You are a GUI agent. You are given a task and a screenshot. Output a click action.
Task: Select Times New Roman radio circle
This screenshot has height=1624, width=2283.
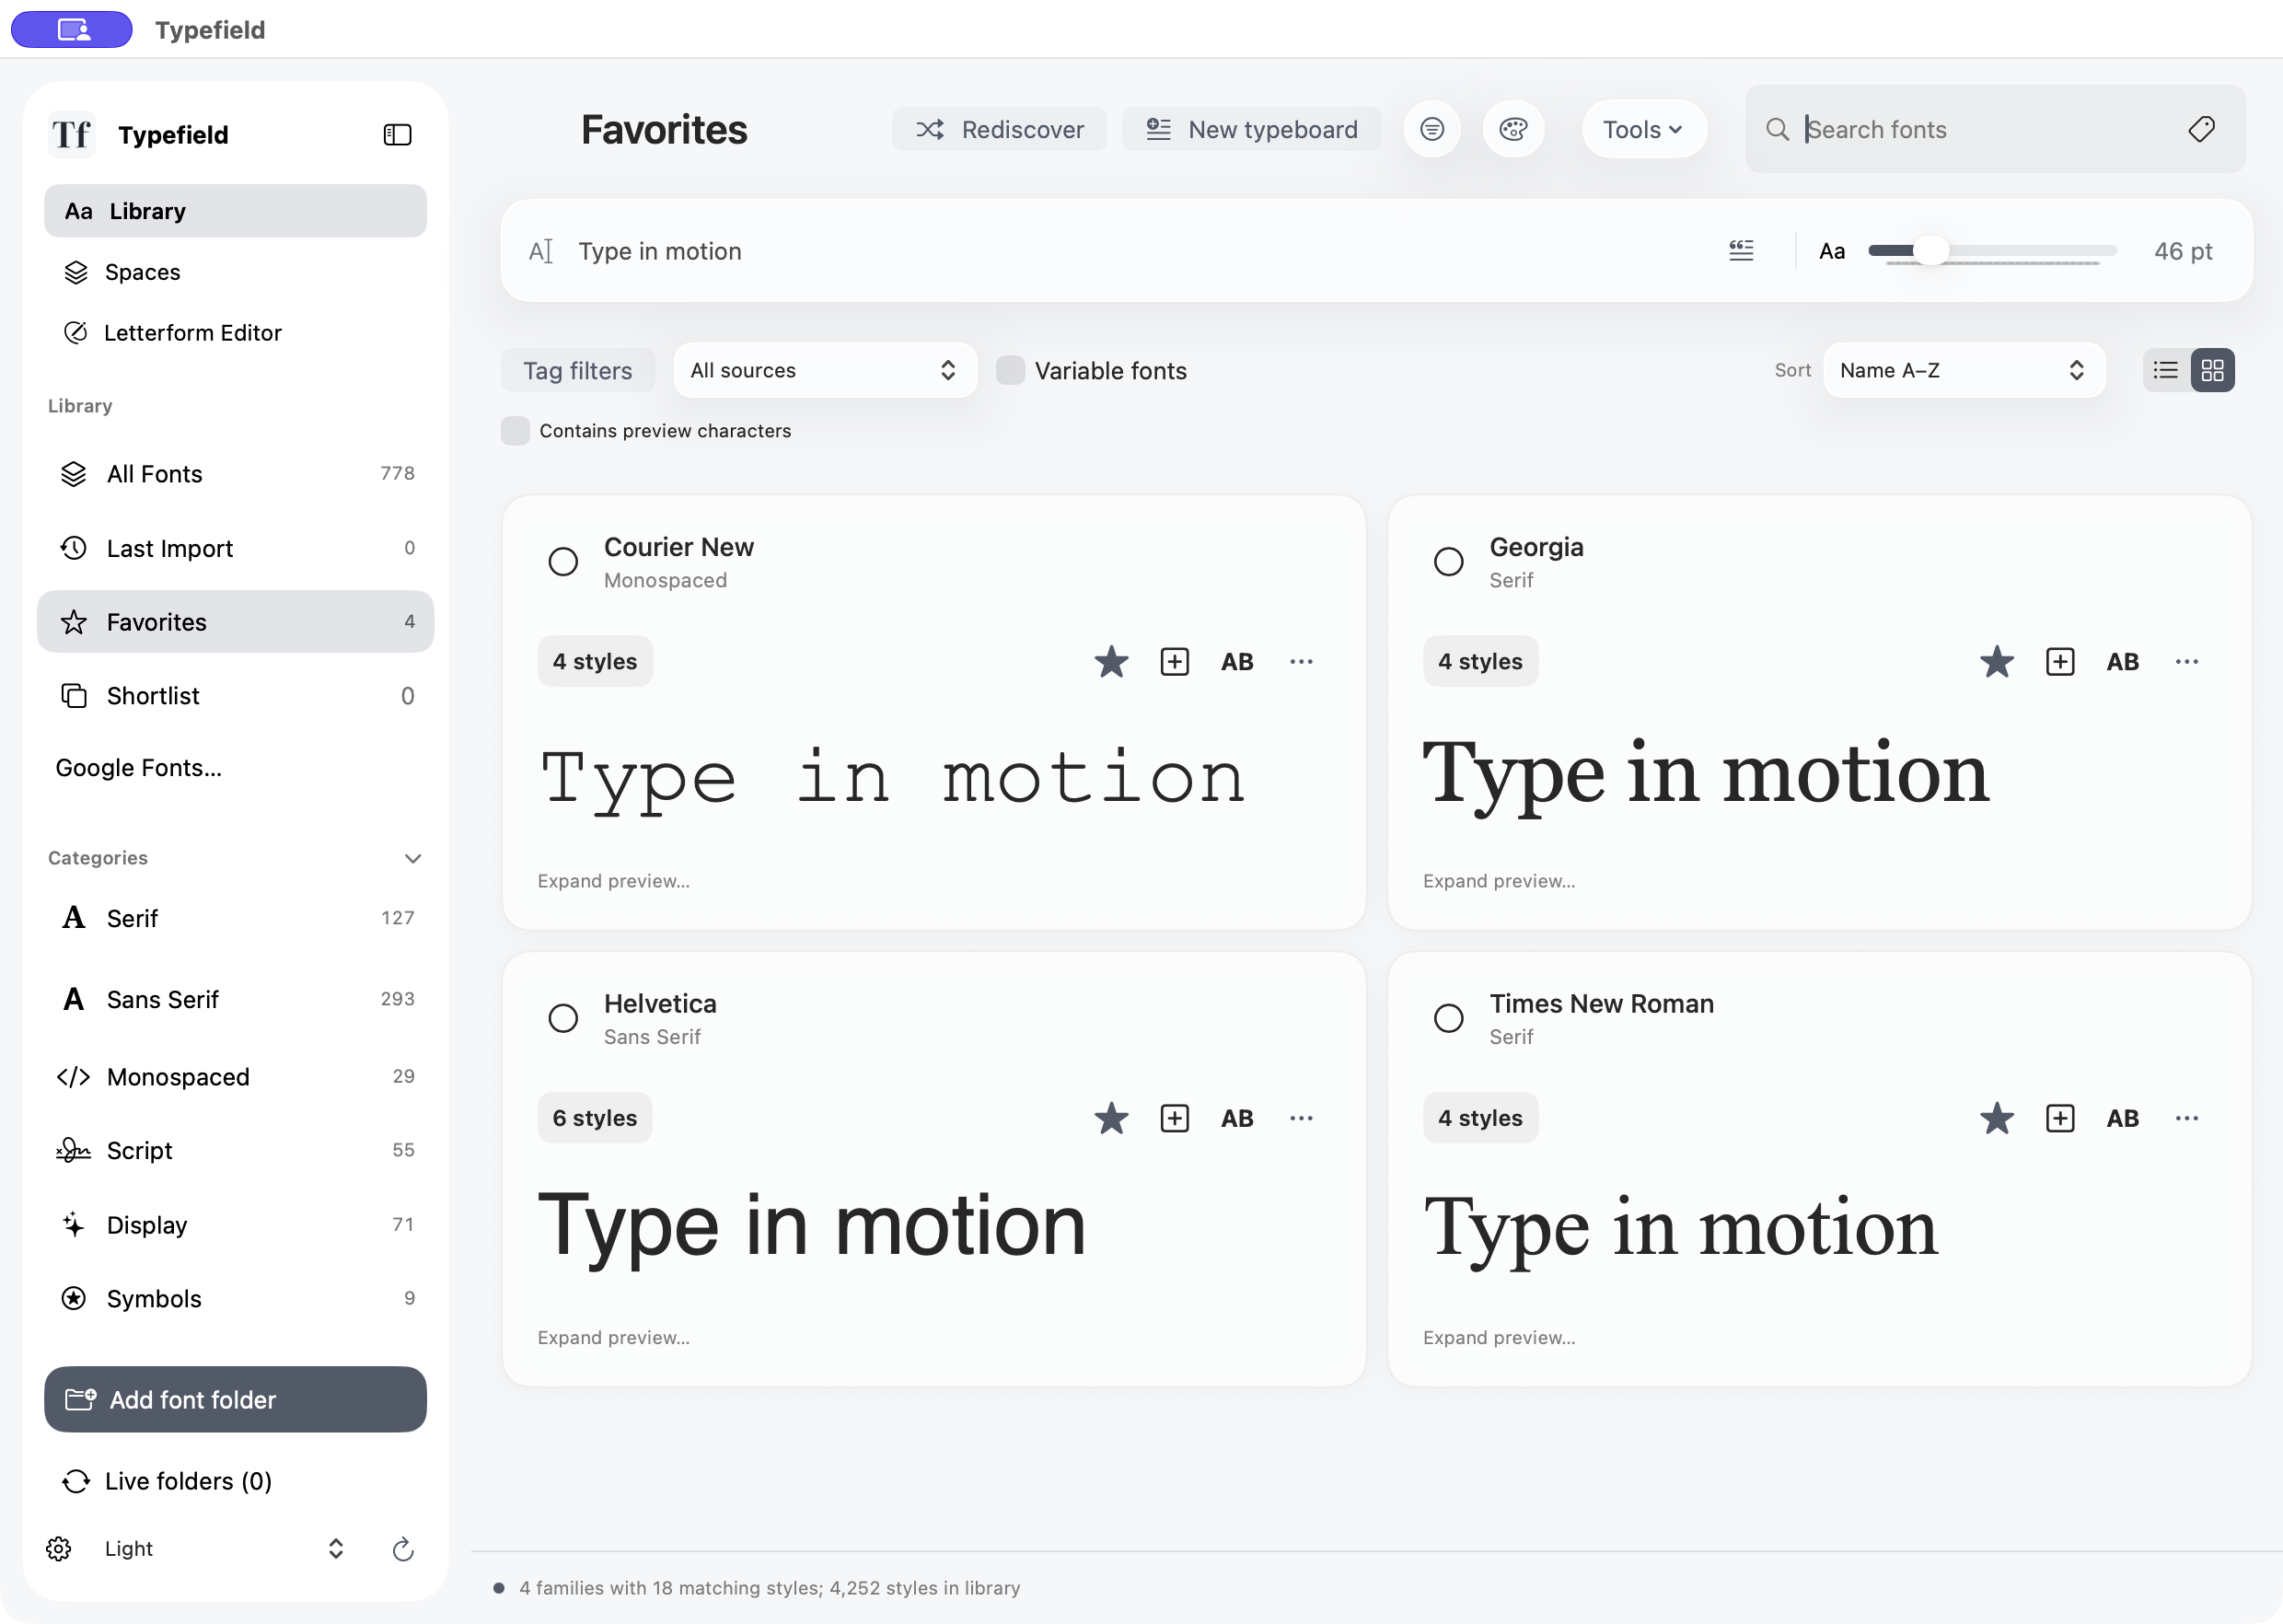(x=1448, y=1019)
